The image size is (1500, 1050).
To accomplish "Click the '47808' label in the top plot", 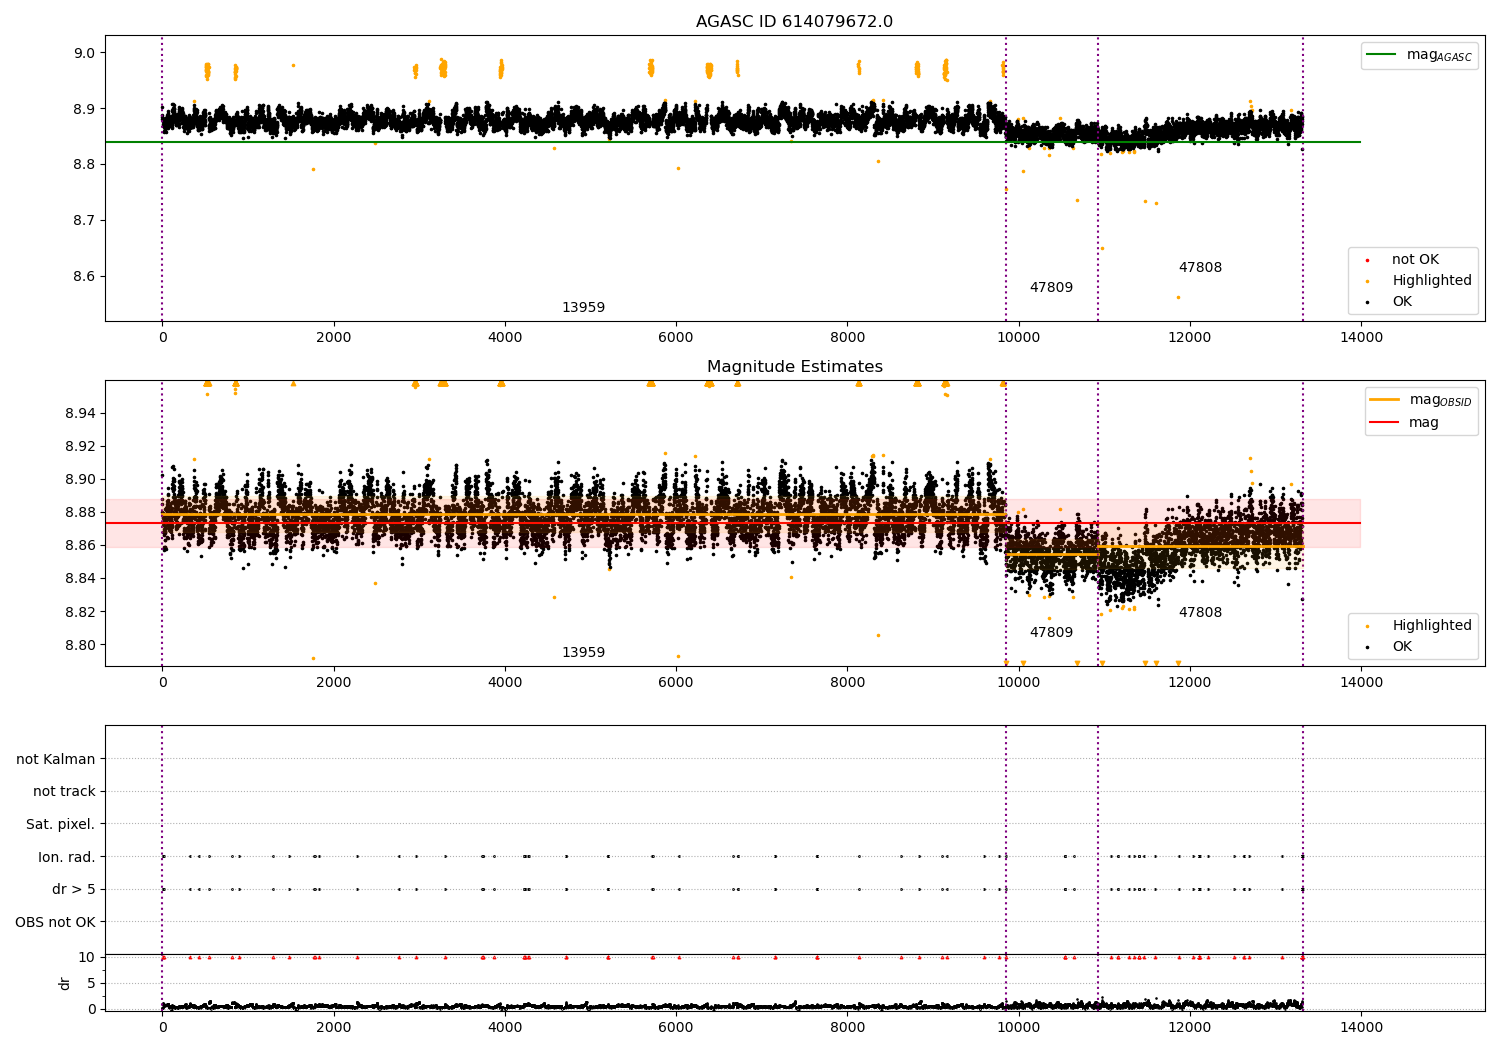I will click(x=1200, y=268).
